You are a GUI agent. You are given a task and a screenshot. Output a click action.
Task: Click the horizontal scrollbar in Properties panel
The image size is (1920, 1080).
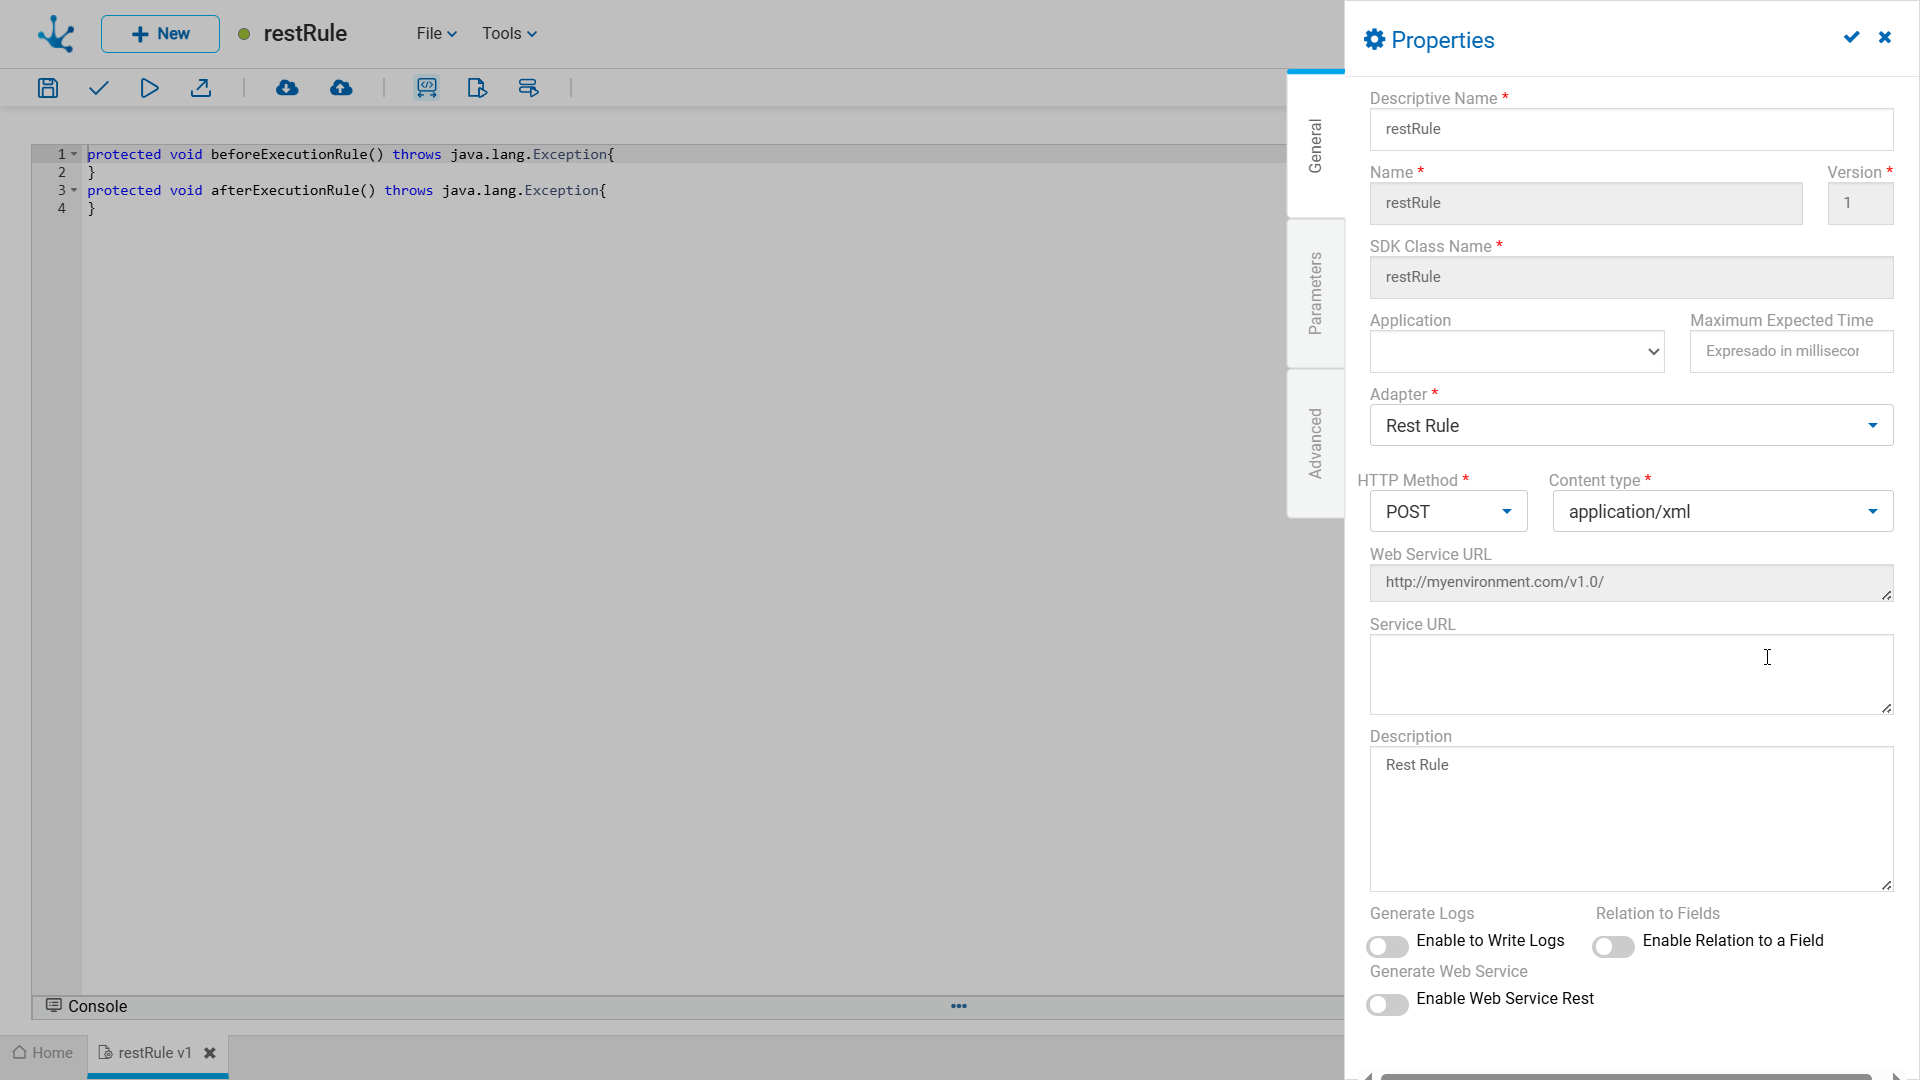pyautogui.click(x=1625, y=1076)
